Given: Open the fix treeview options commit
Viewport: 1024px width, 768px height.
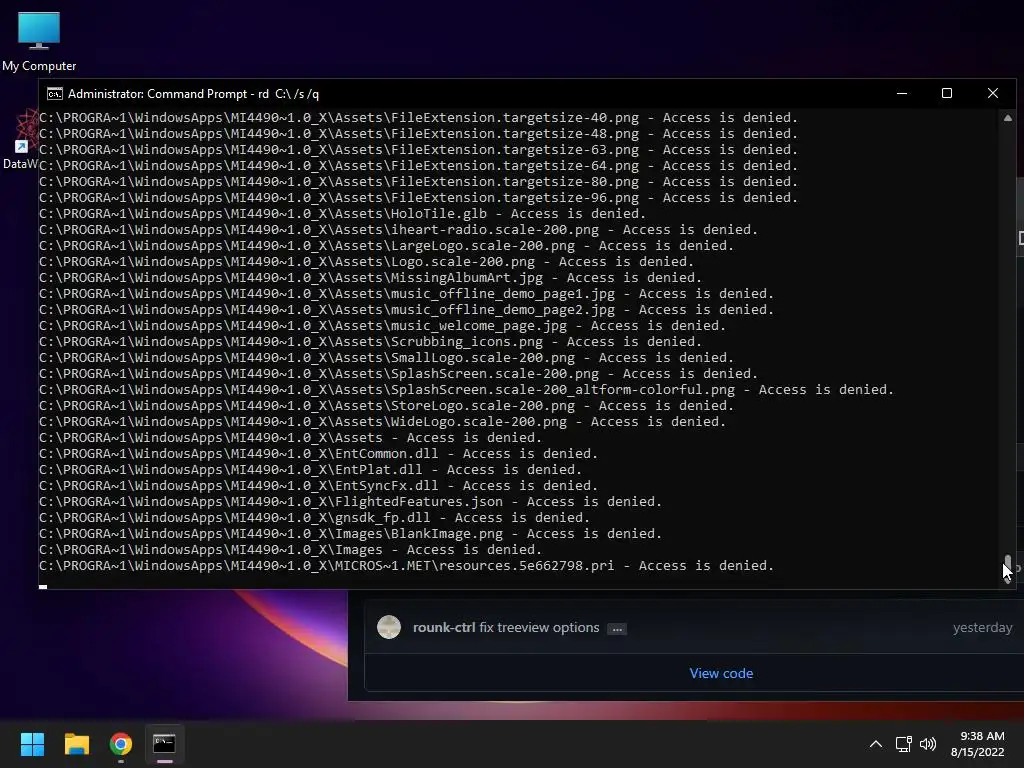Looking at the screenshot, I should click(x=539, y=628).
